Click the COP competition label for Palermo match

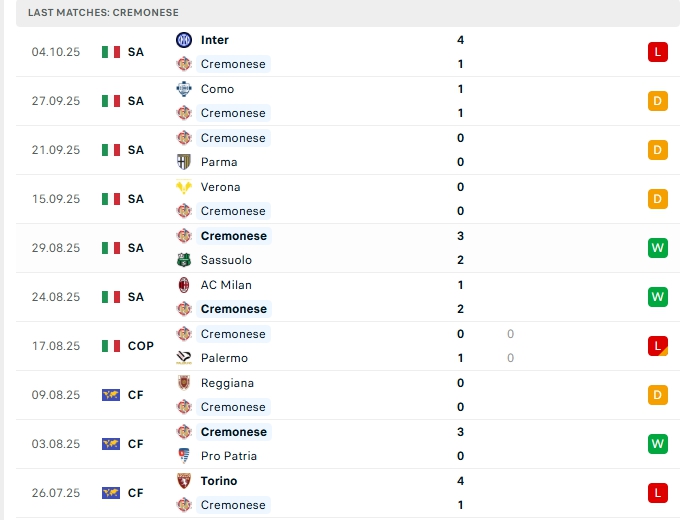[141, 346]
